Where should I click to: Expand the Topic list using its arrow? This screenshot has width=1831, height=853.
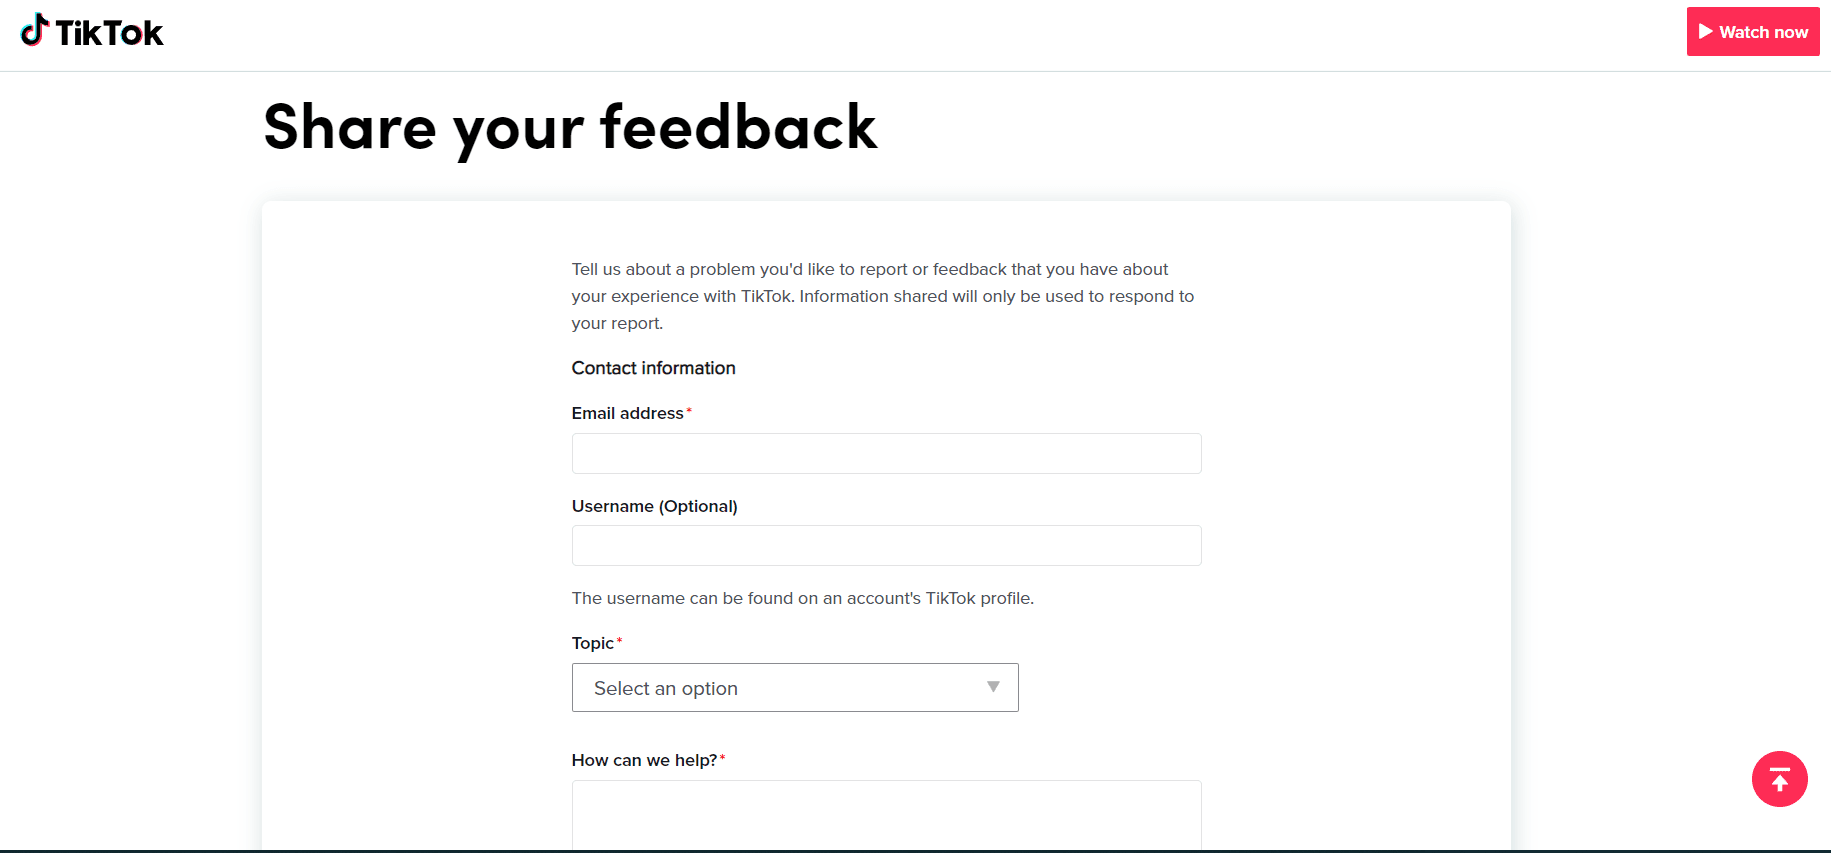993,687
